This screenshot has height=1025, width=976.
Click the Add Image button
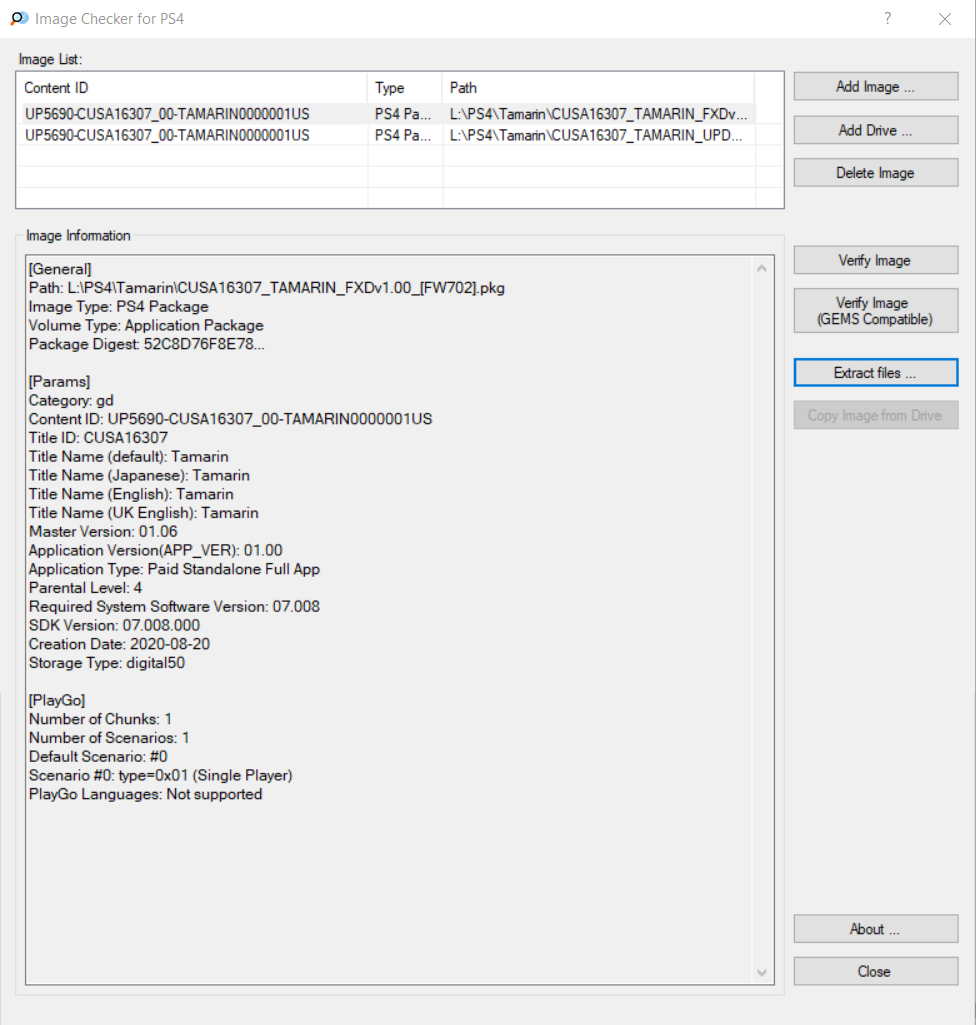(x=875, y=86)
